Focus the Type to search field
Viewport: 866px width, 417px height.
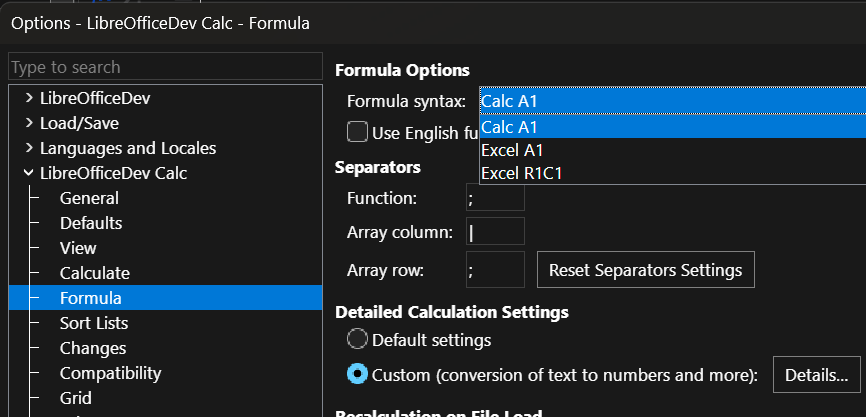point(165,67)
